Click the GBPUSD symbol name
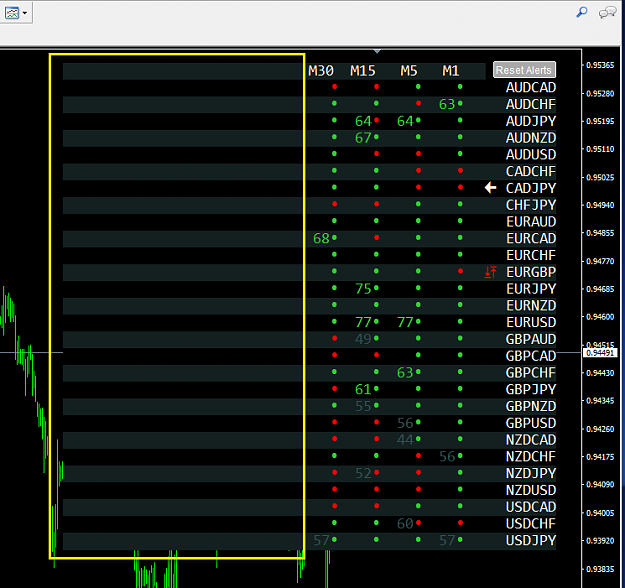Image resolution: width=625 pixels, height=588 pixels. tap(531, 423)
